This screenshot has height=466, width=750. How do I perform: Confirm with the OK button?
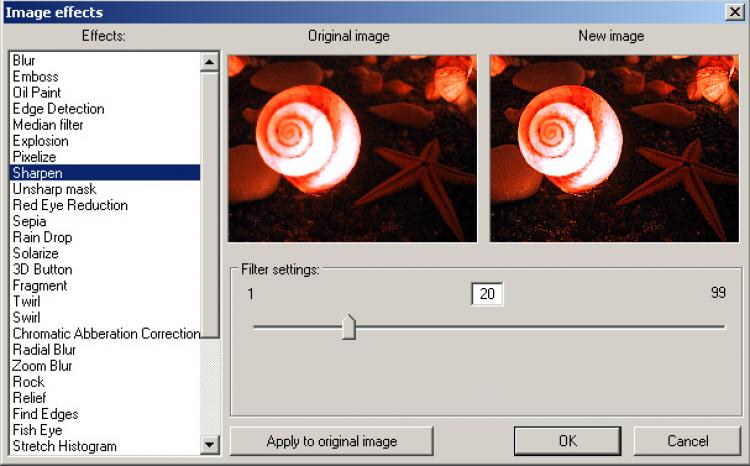[567, 441]
